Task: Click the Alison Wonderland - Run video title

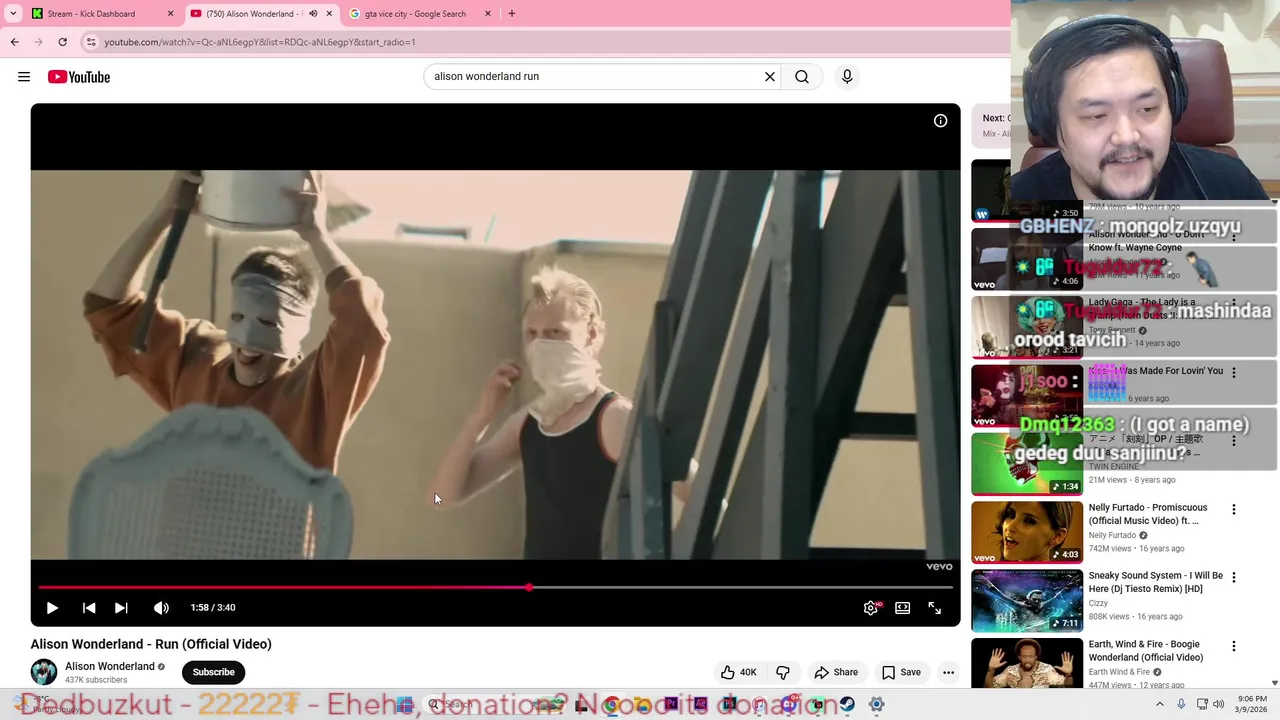Action: coord(151,644)
